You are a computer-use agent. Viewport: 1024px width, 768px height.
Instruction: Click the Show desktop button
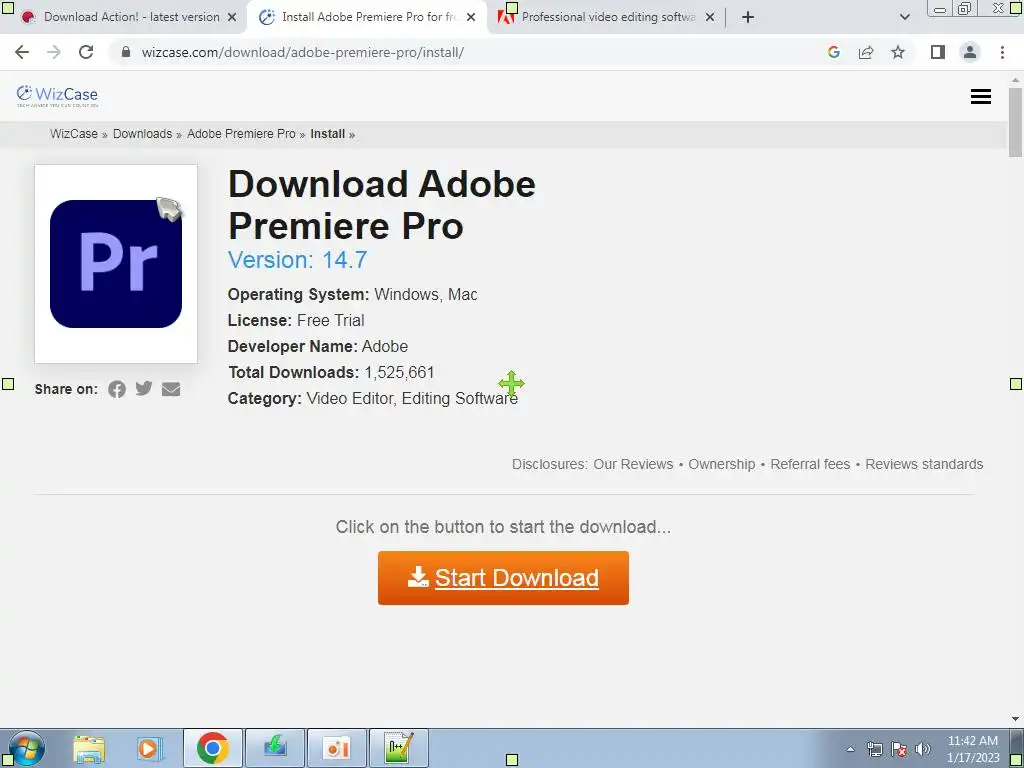(x=1017, y=748)
